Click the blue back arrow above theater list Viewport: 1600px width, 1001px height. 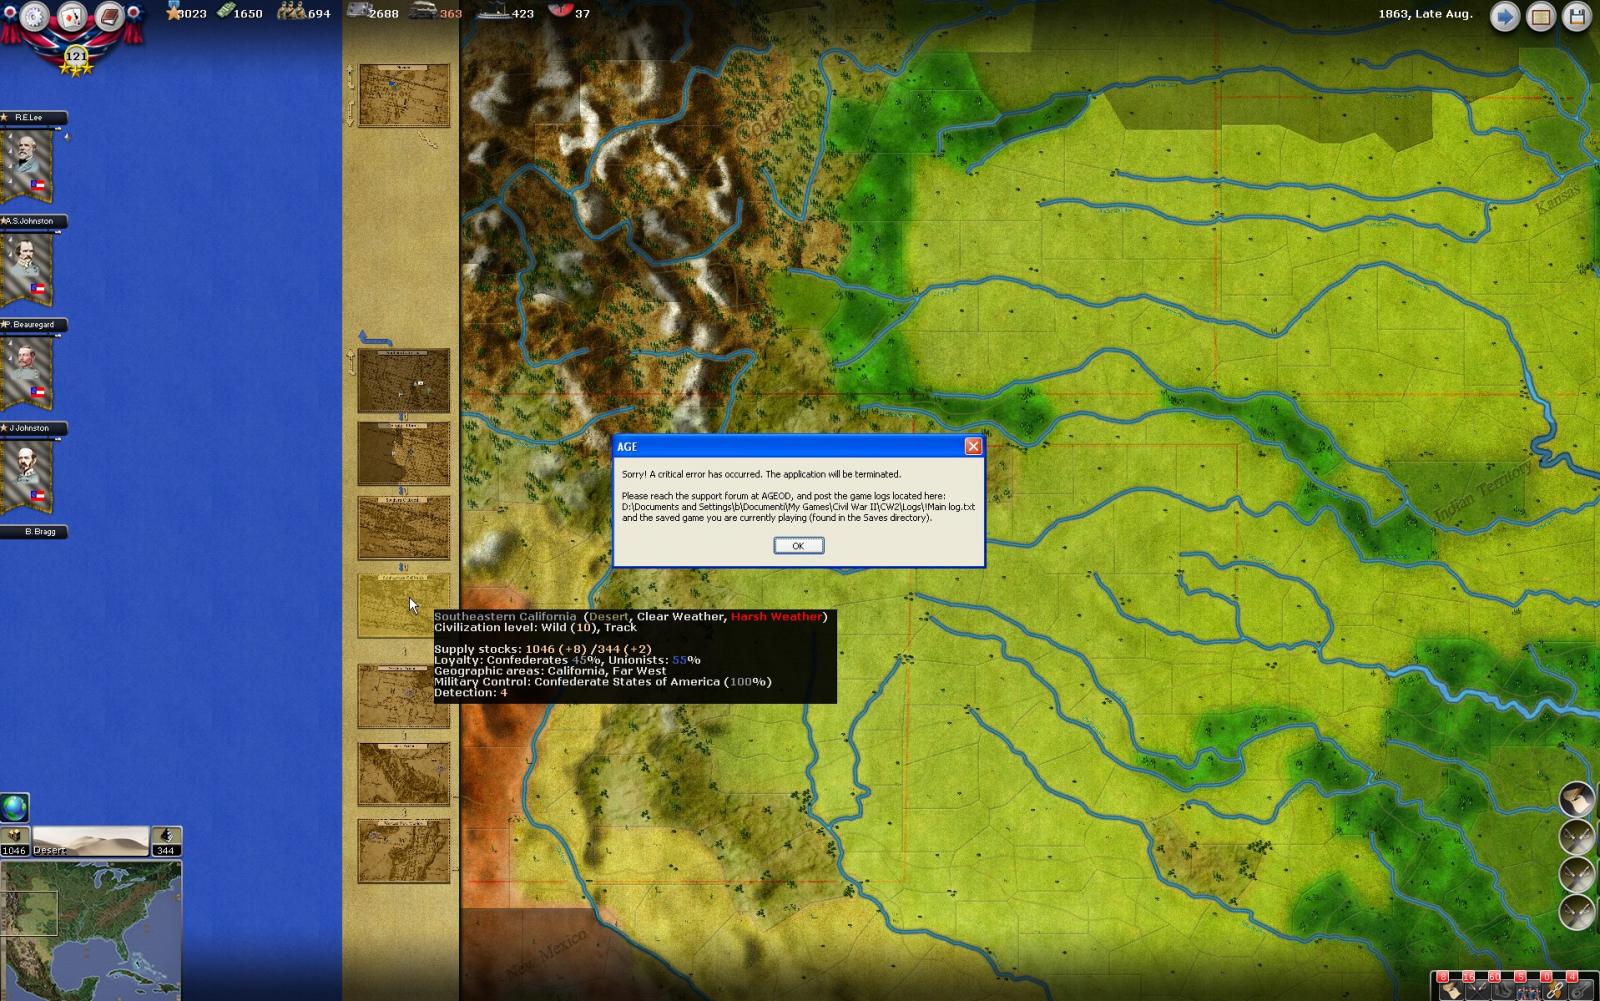375,339
